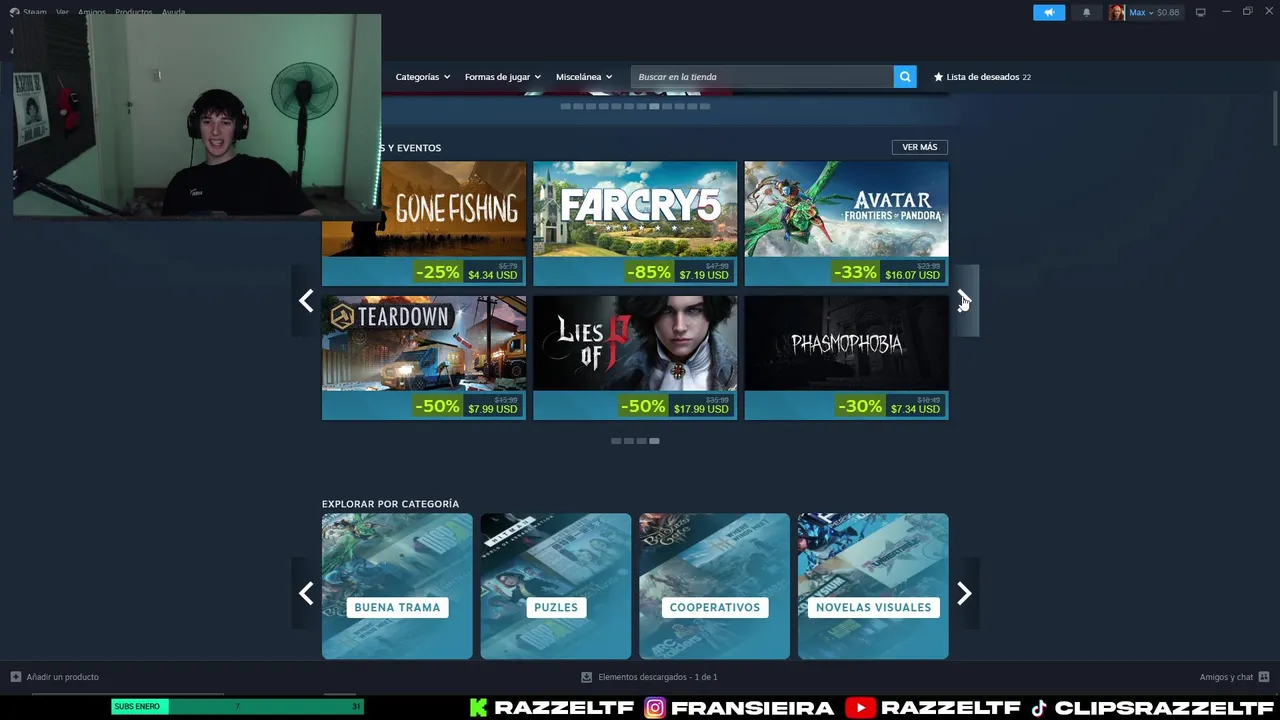Click the $17.99 USD Lies of P price
This screenshot has height=720, width=1280.
click(701, 409)
